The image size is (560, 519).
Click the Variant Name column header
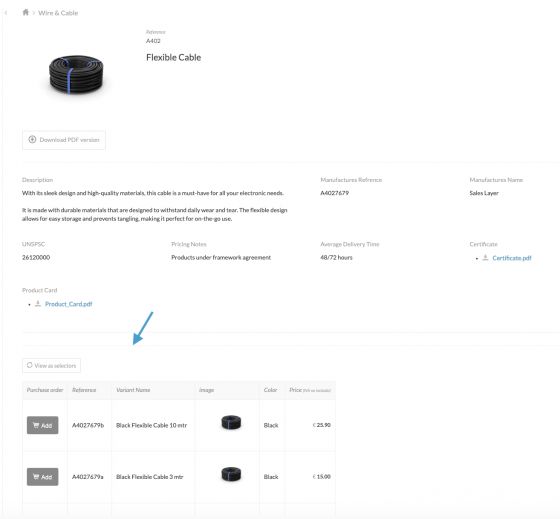pos(133,390)
